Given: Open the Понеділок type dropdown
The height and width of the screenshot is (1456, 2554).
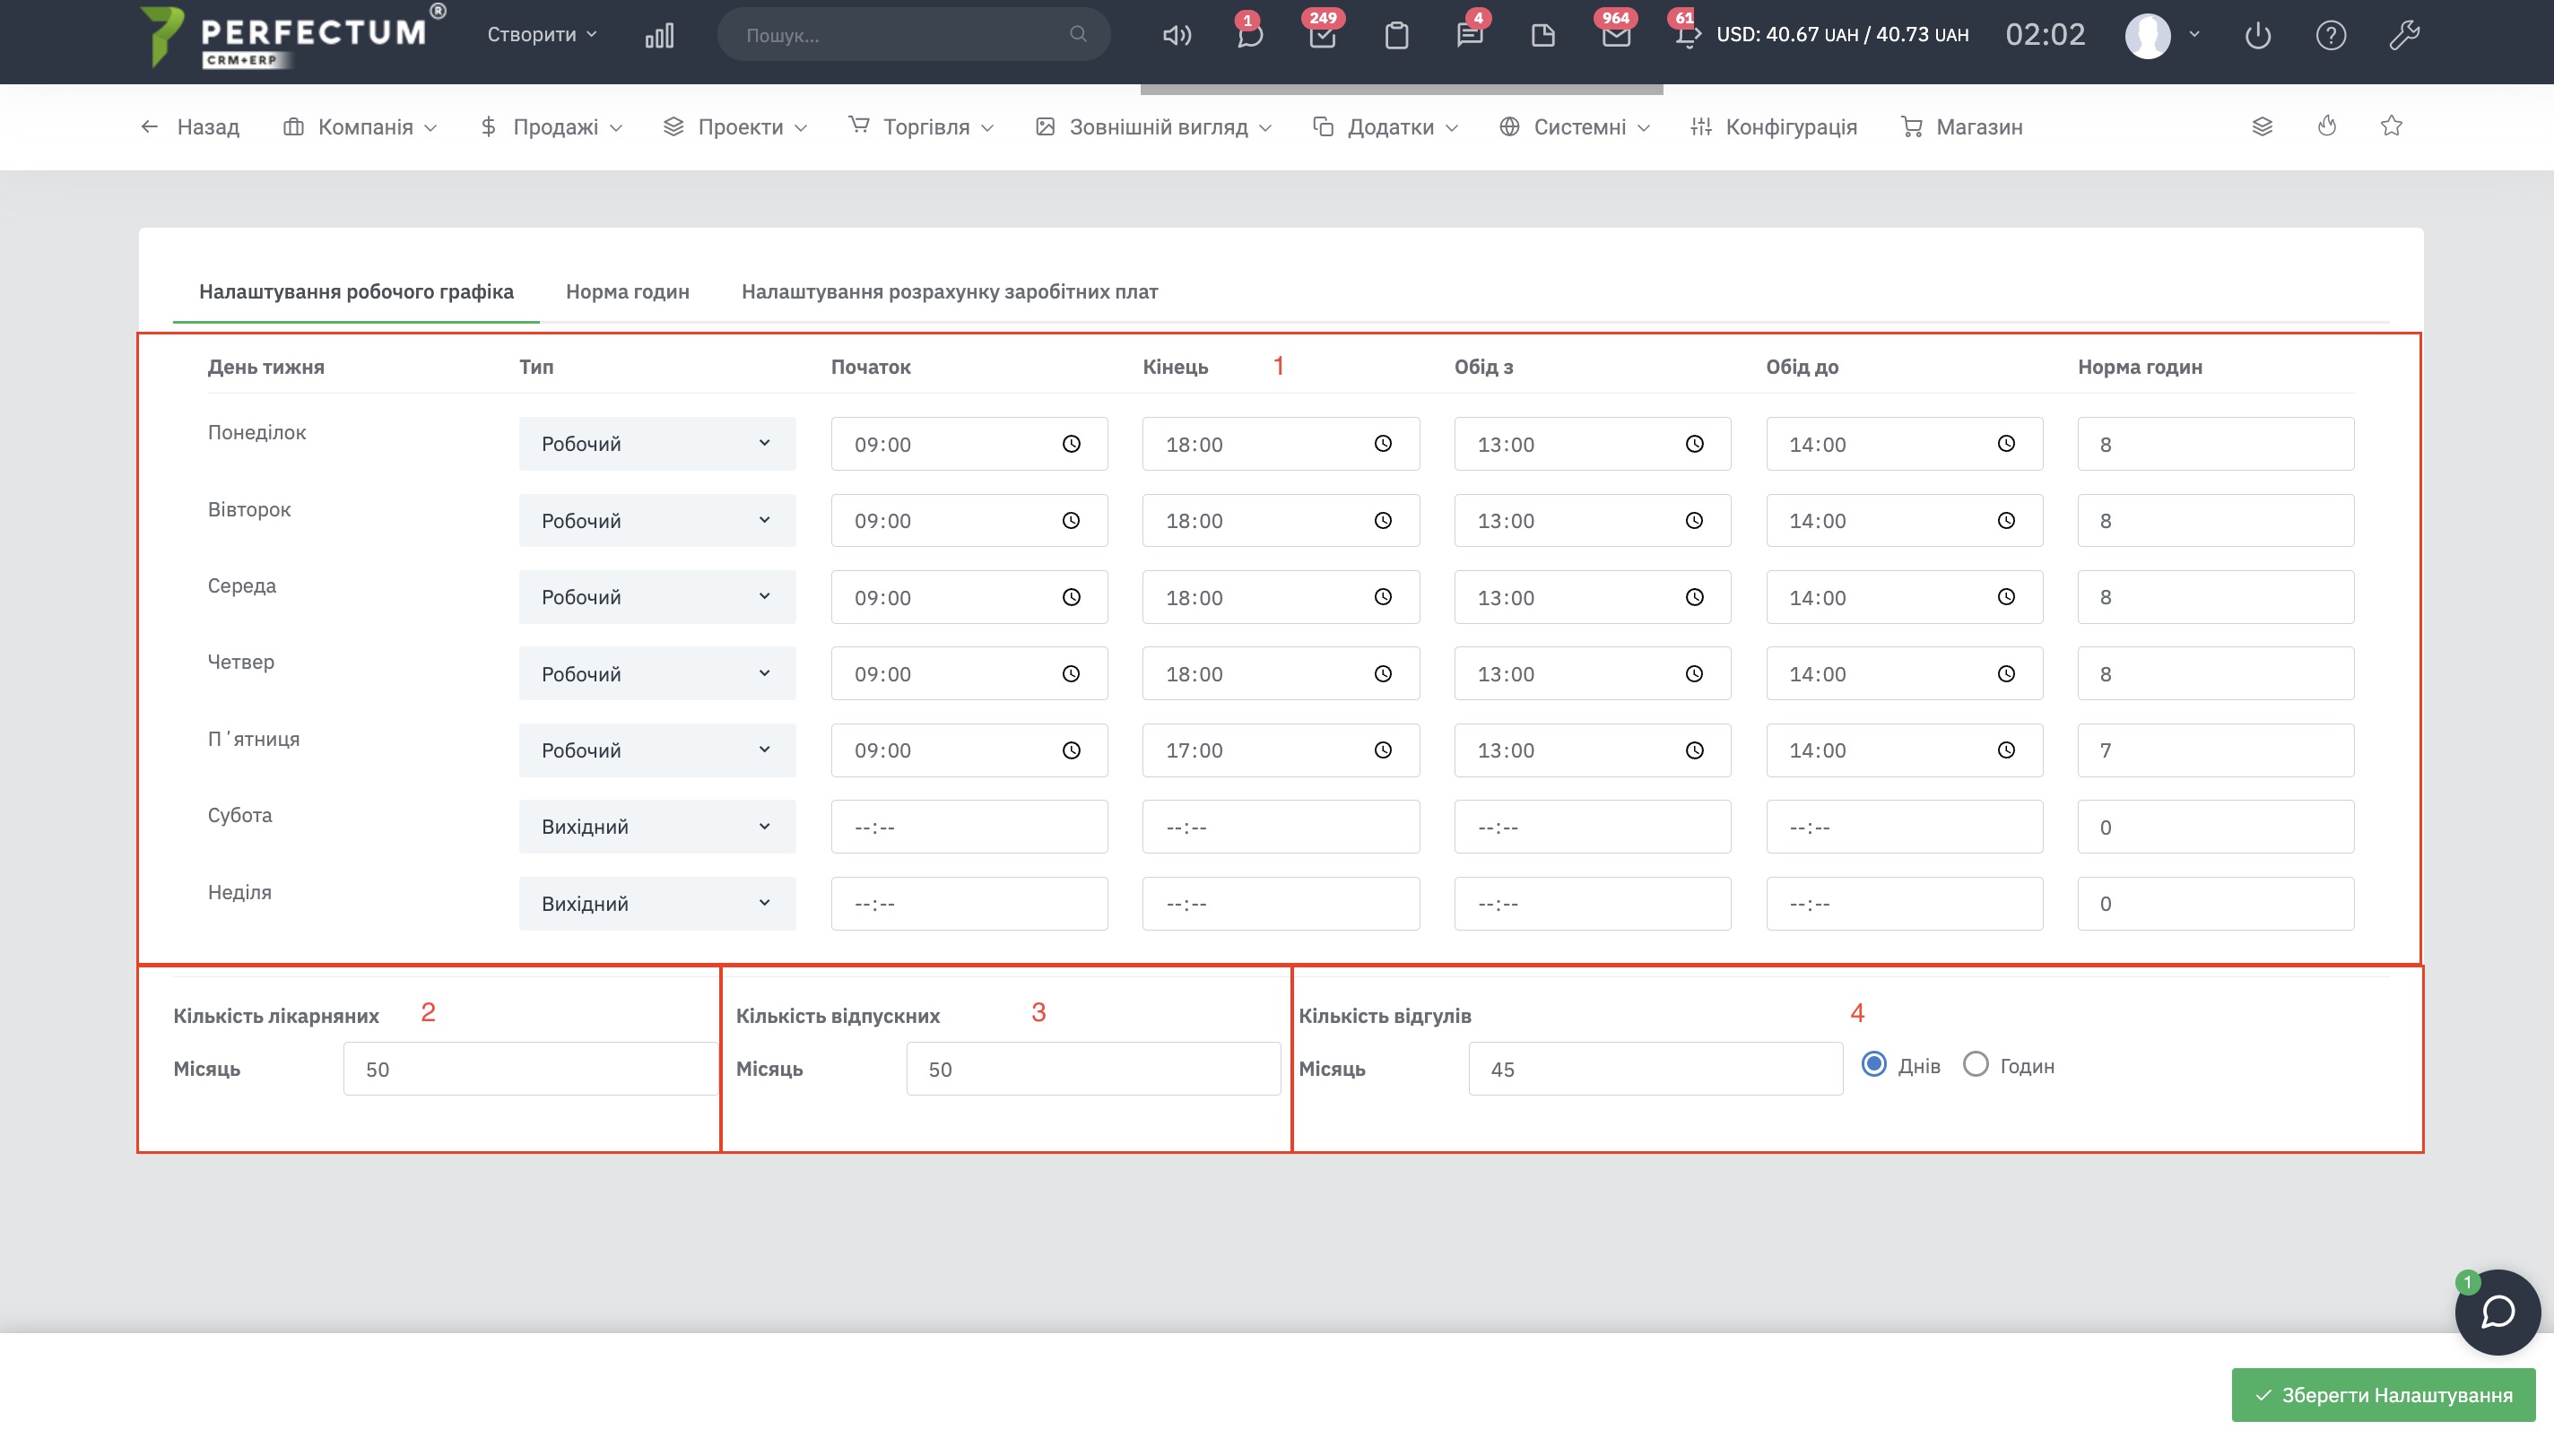Looking at the screenshot, I should 657,443.
